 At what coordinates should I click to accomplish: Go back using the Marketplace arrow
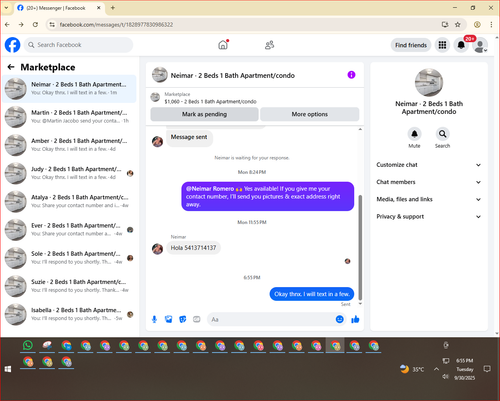(11, 67)
